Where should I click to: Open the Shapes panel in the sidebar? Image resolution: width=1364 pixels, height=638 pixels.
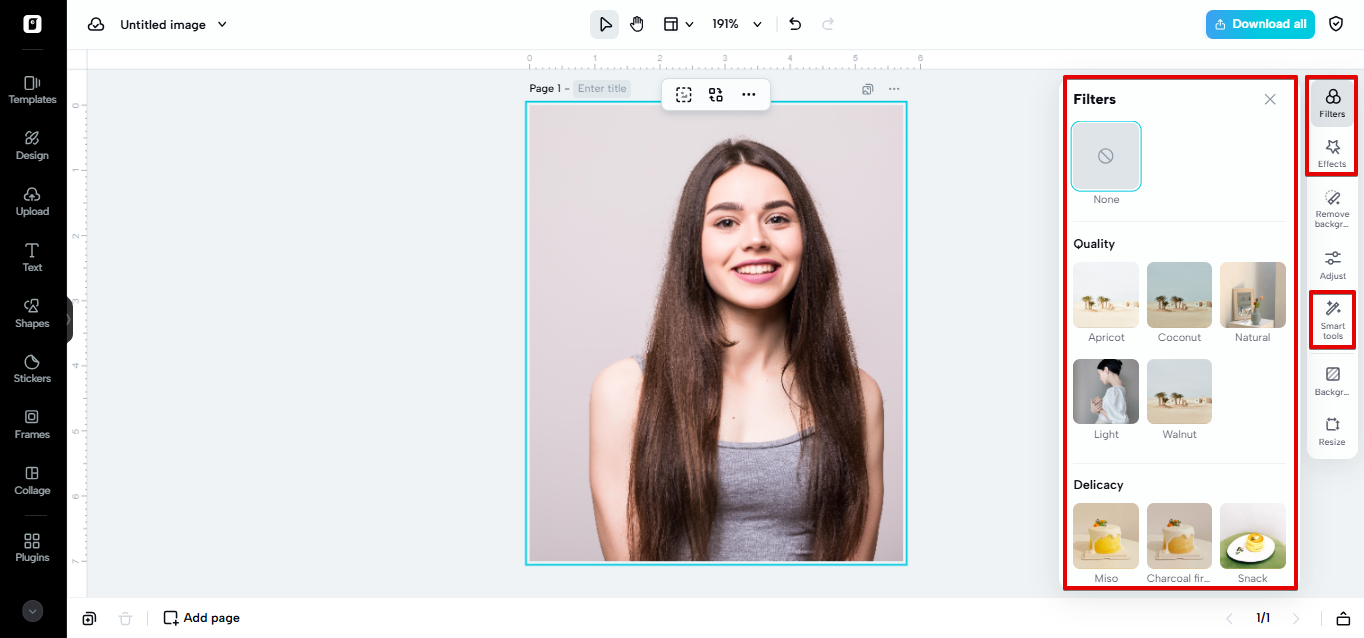click(x=31, y=312)
